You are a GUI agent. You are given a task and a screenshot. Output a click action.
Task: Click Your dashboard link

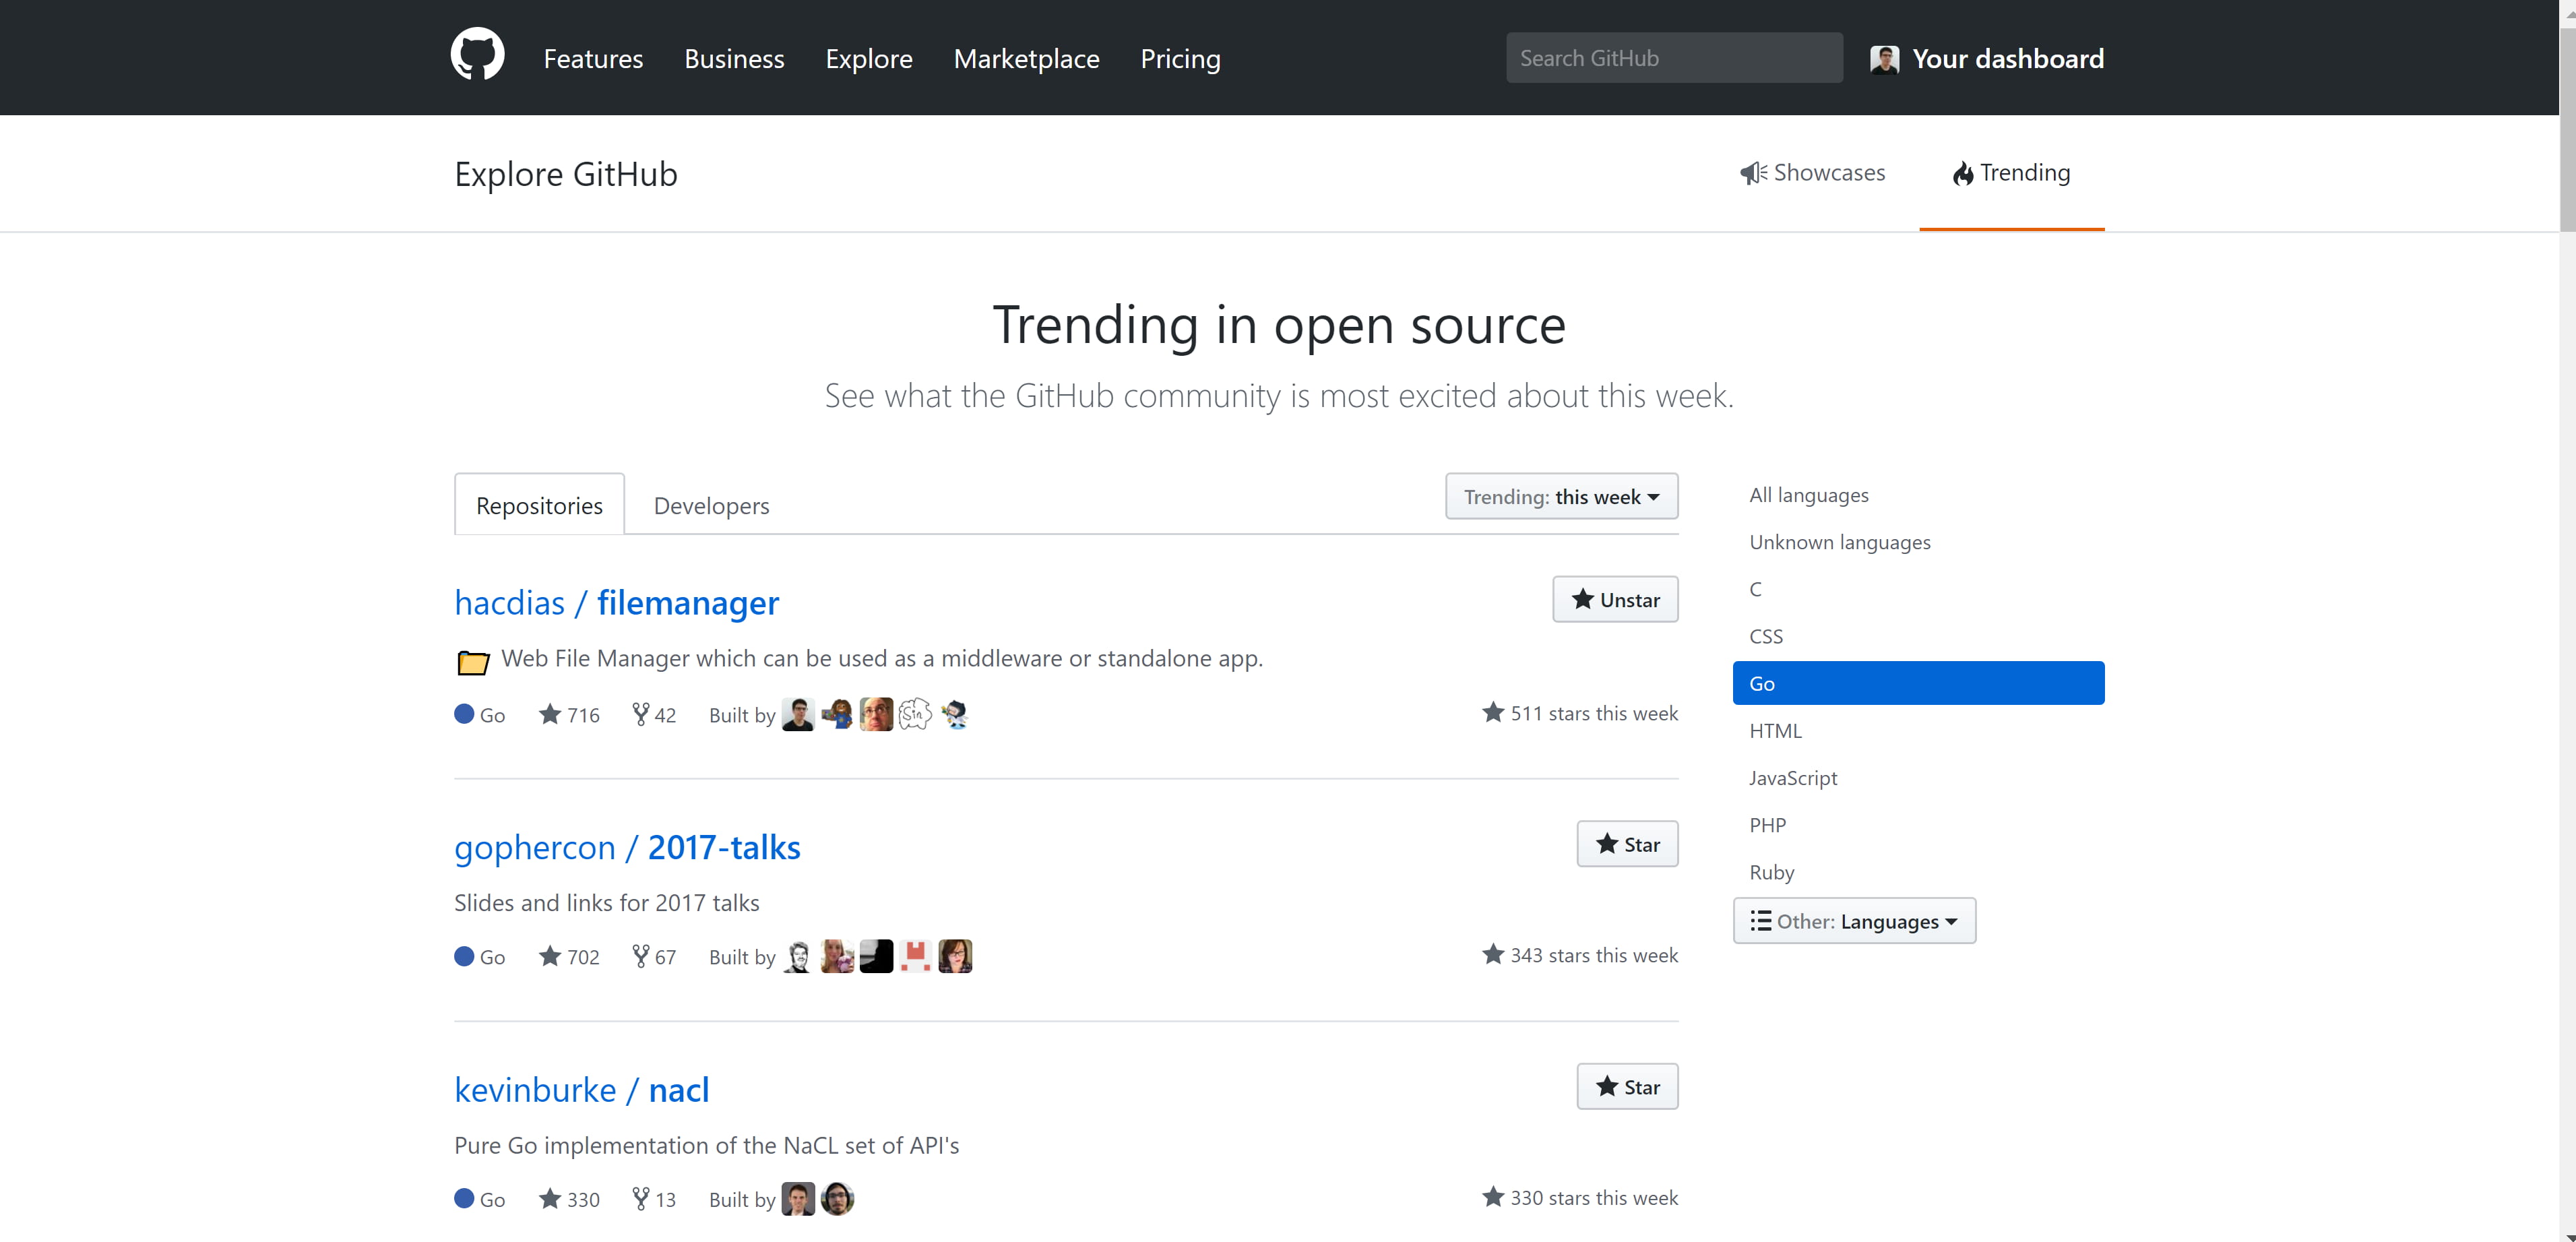[x=2008, y=59]
